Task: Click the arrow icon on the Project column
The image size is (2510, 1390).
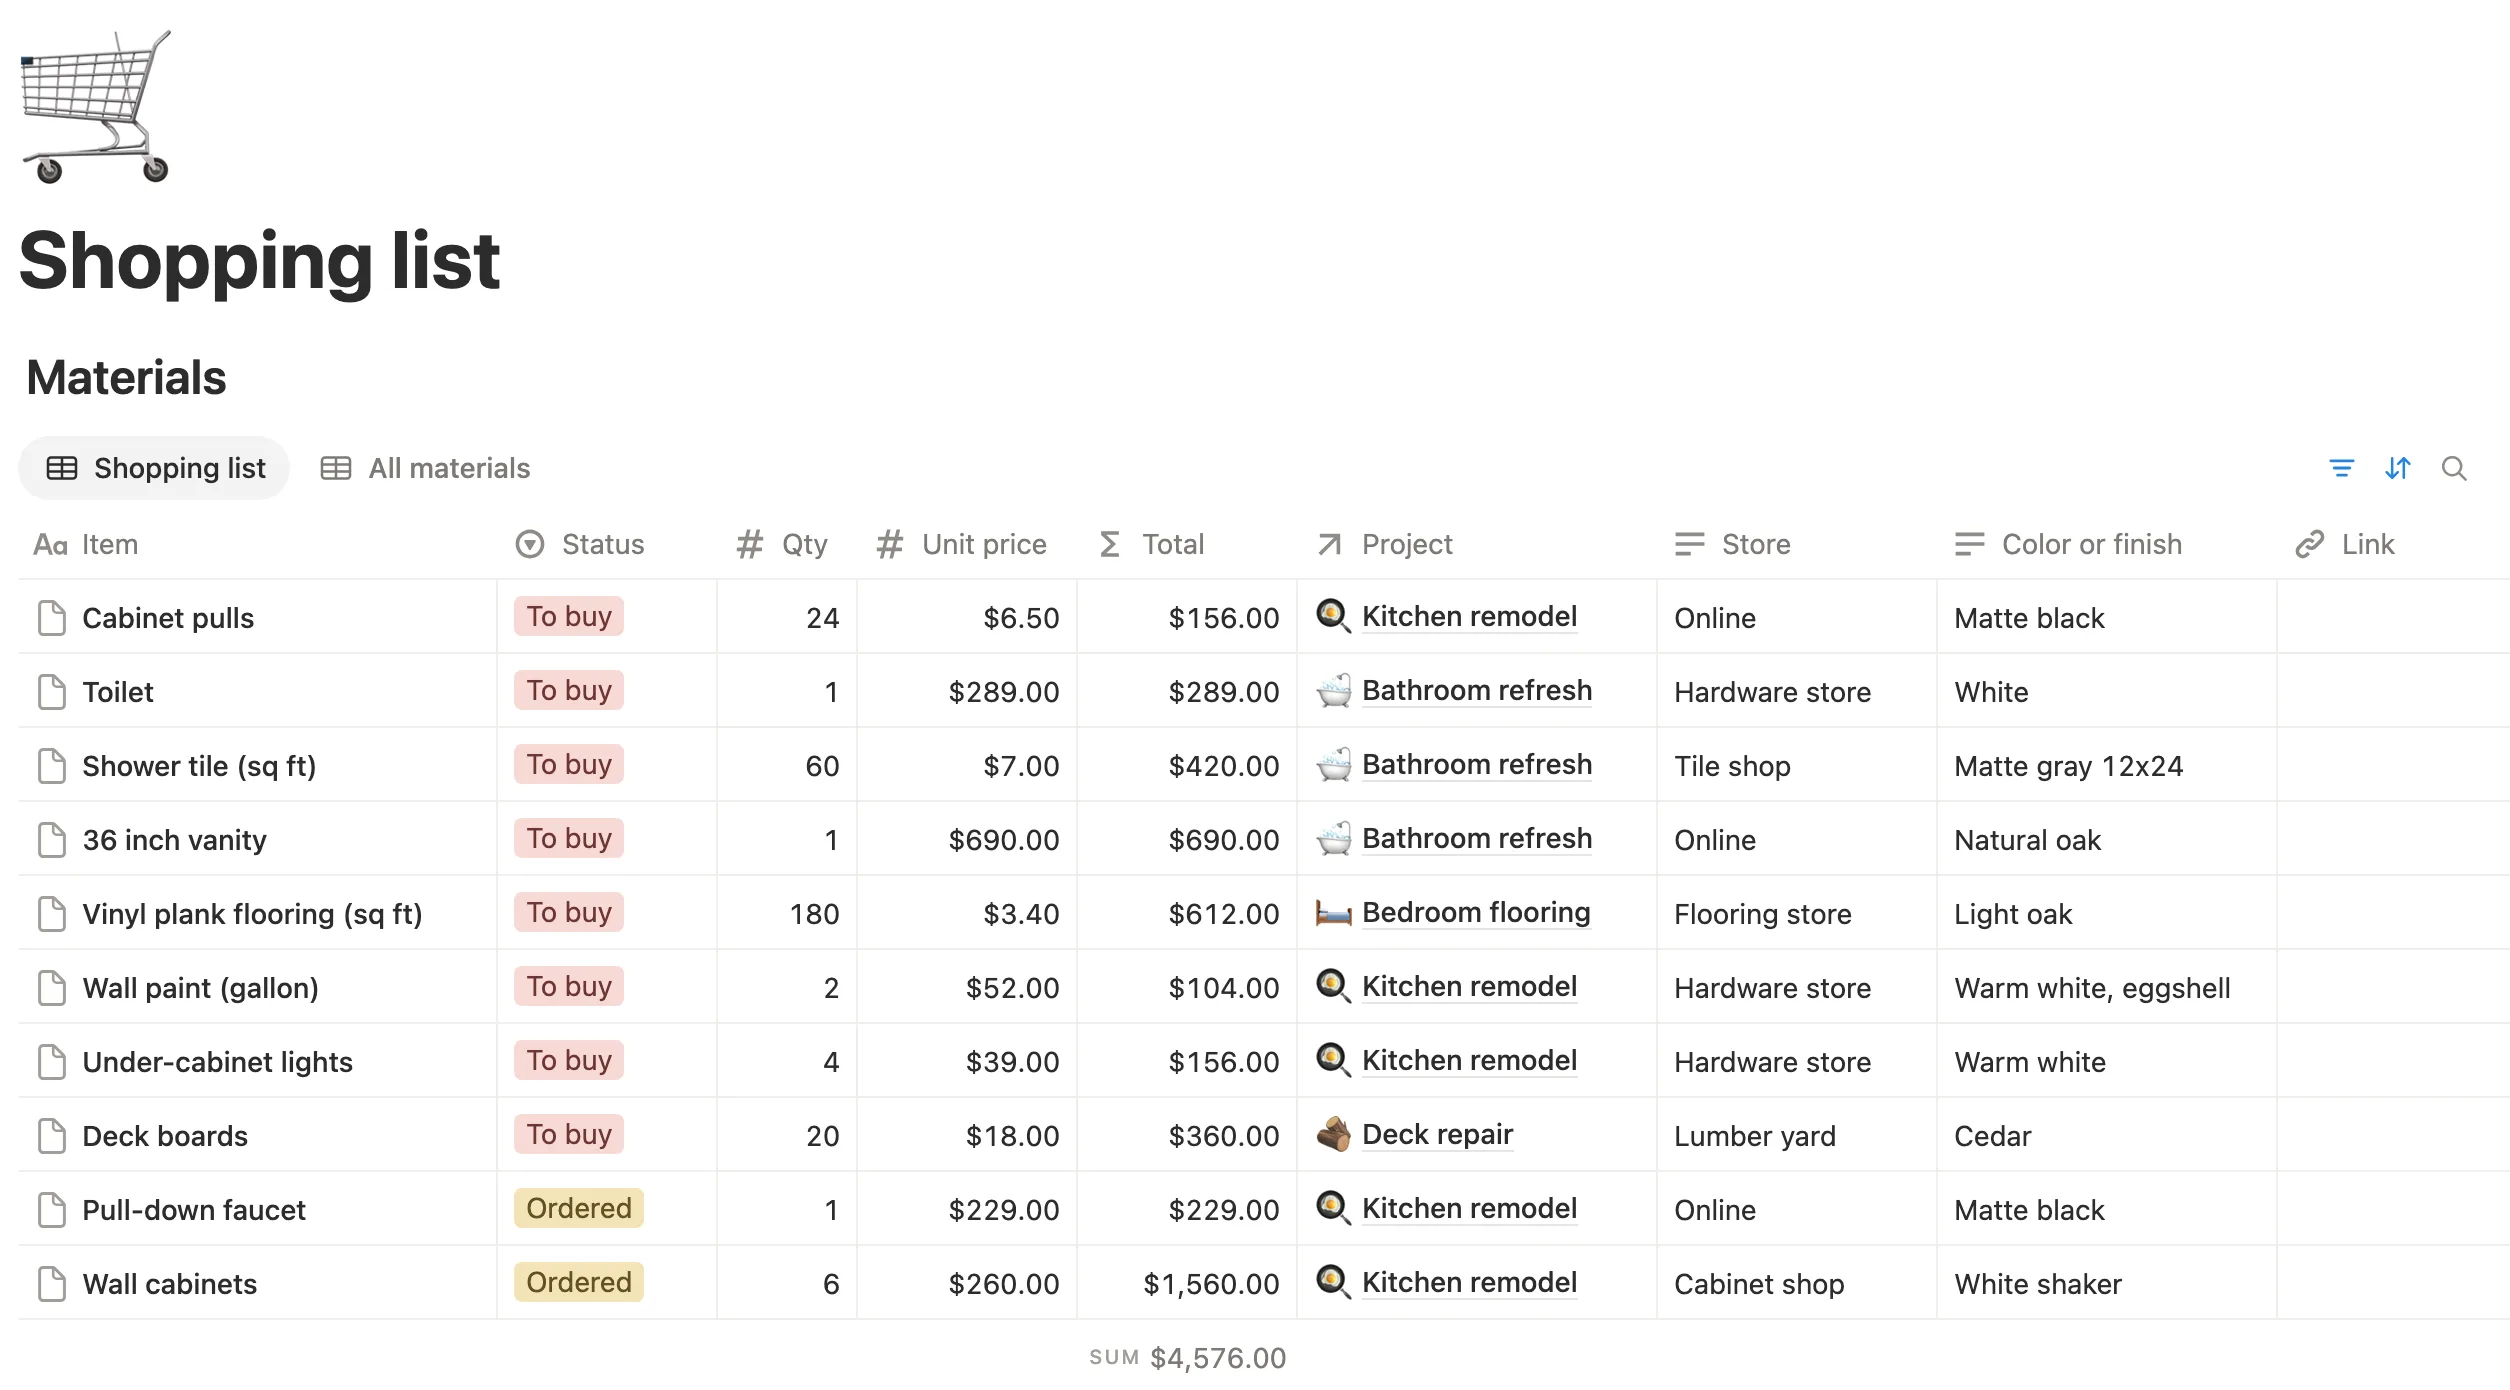Action: 1329,544
